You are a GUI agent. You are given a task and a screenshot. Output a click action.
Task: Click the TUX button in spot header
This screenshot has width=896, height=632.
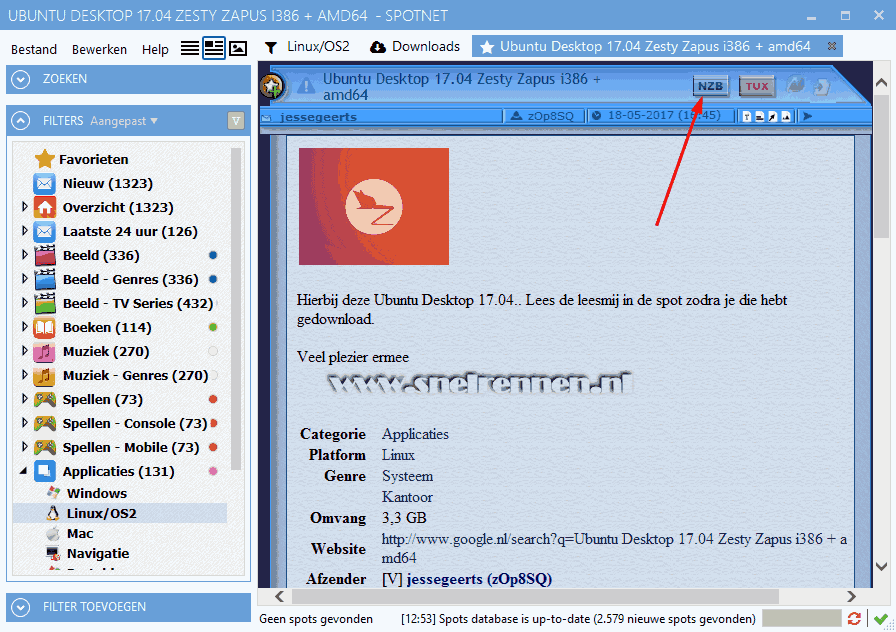757,86
